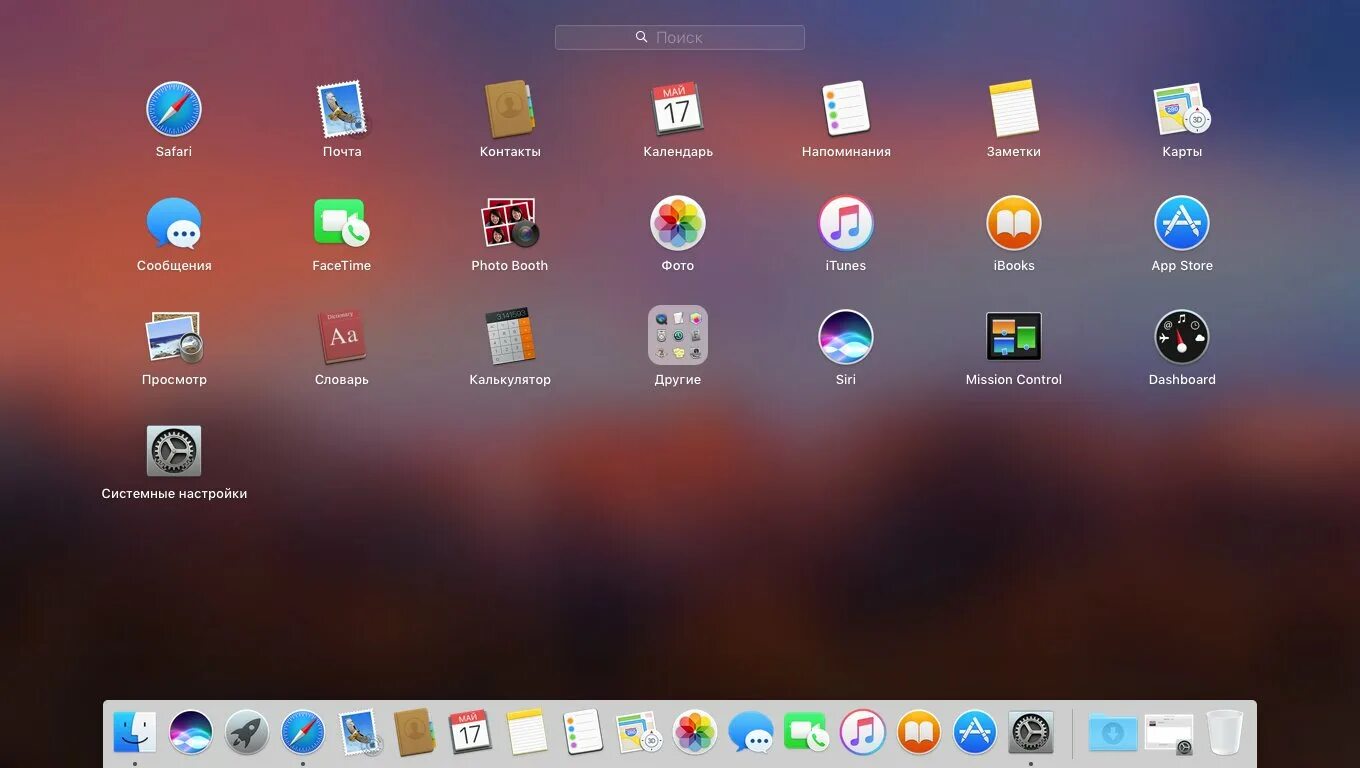Open System Preferences gear in the Dock
This screenshot has height=768, width=1360.
[1031, 733]
